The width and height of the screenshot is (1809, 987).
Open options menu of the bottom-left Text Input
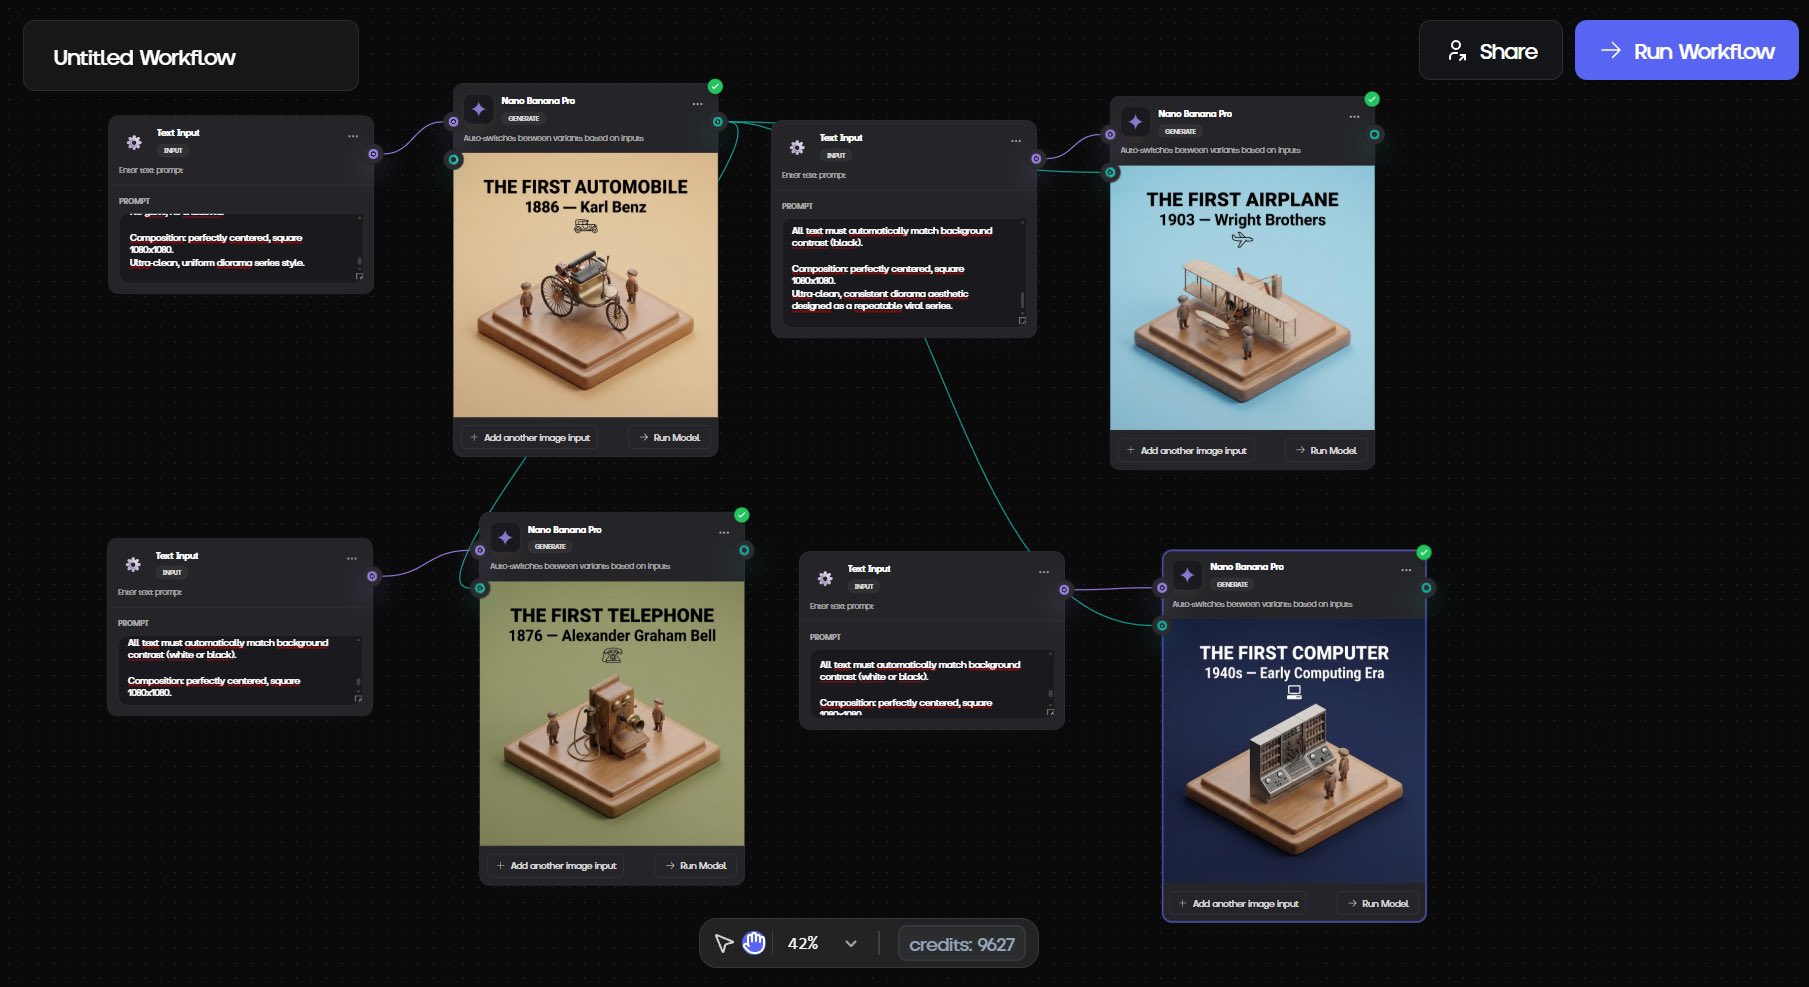352,559
